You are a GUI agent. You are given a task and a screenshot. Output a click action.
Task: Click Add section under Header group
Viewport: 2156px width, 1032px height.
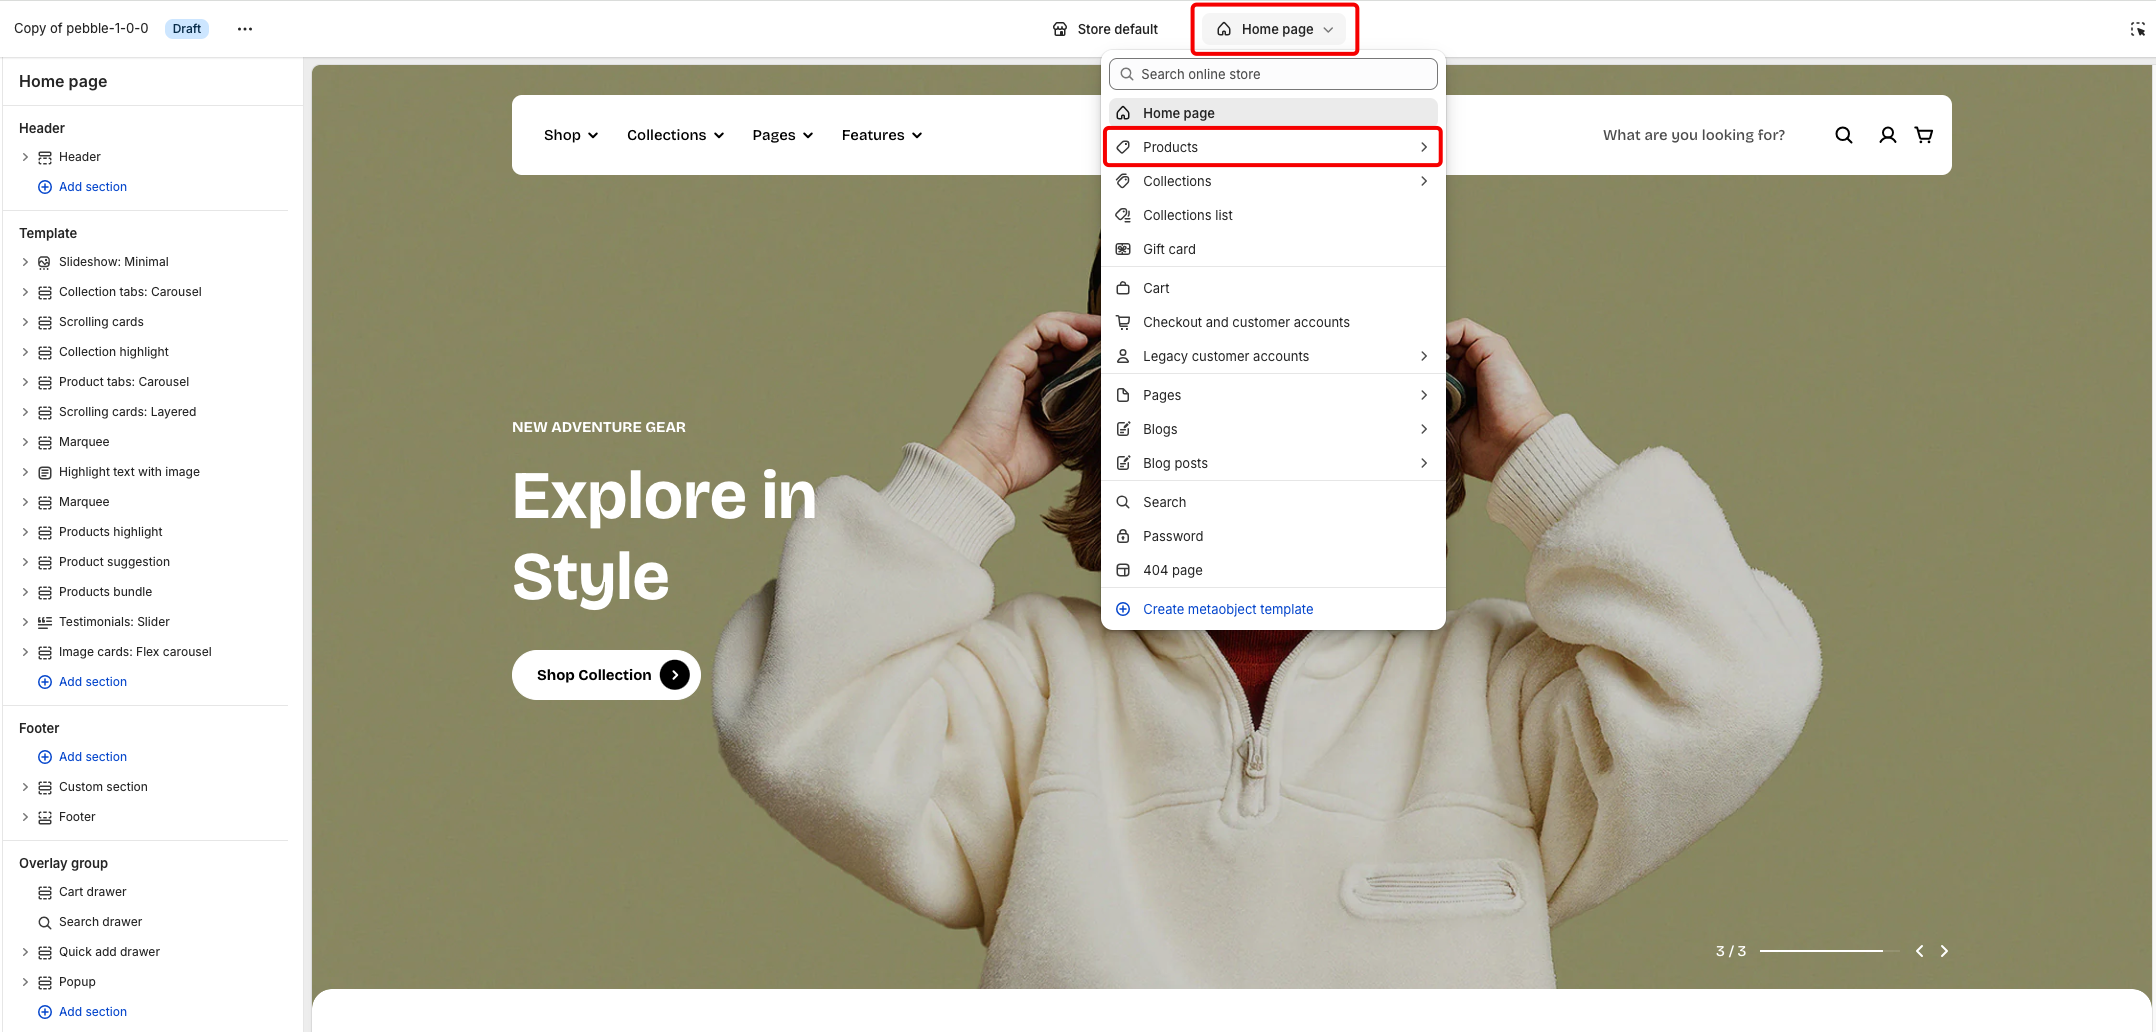pyautogui.click(x=82, y=187)
